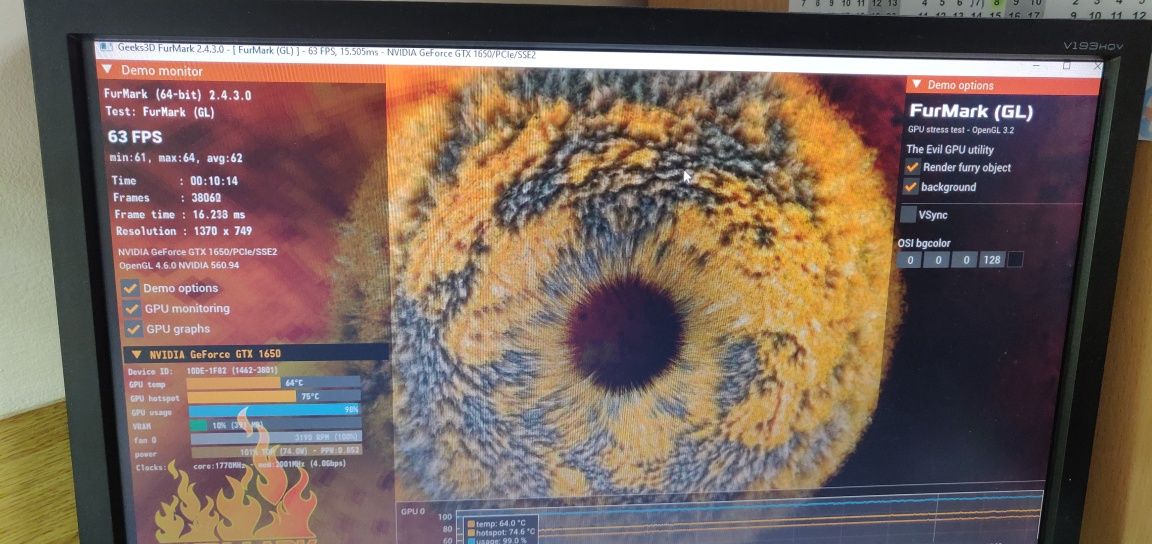This screenshot has width=1152, height=544.
Task: Click the FurMark (GL) heading in Demo options
Action: [971, 112]
